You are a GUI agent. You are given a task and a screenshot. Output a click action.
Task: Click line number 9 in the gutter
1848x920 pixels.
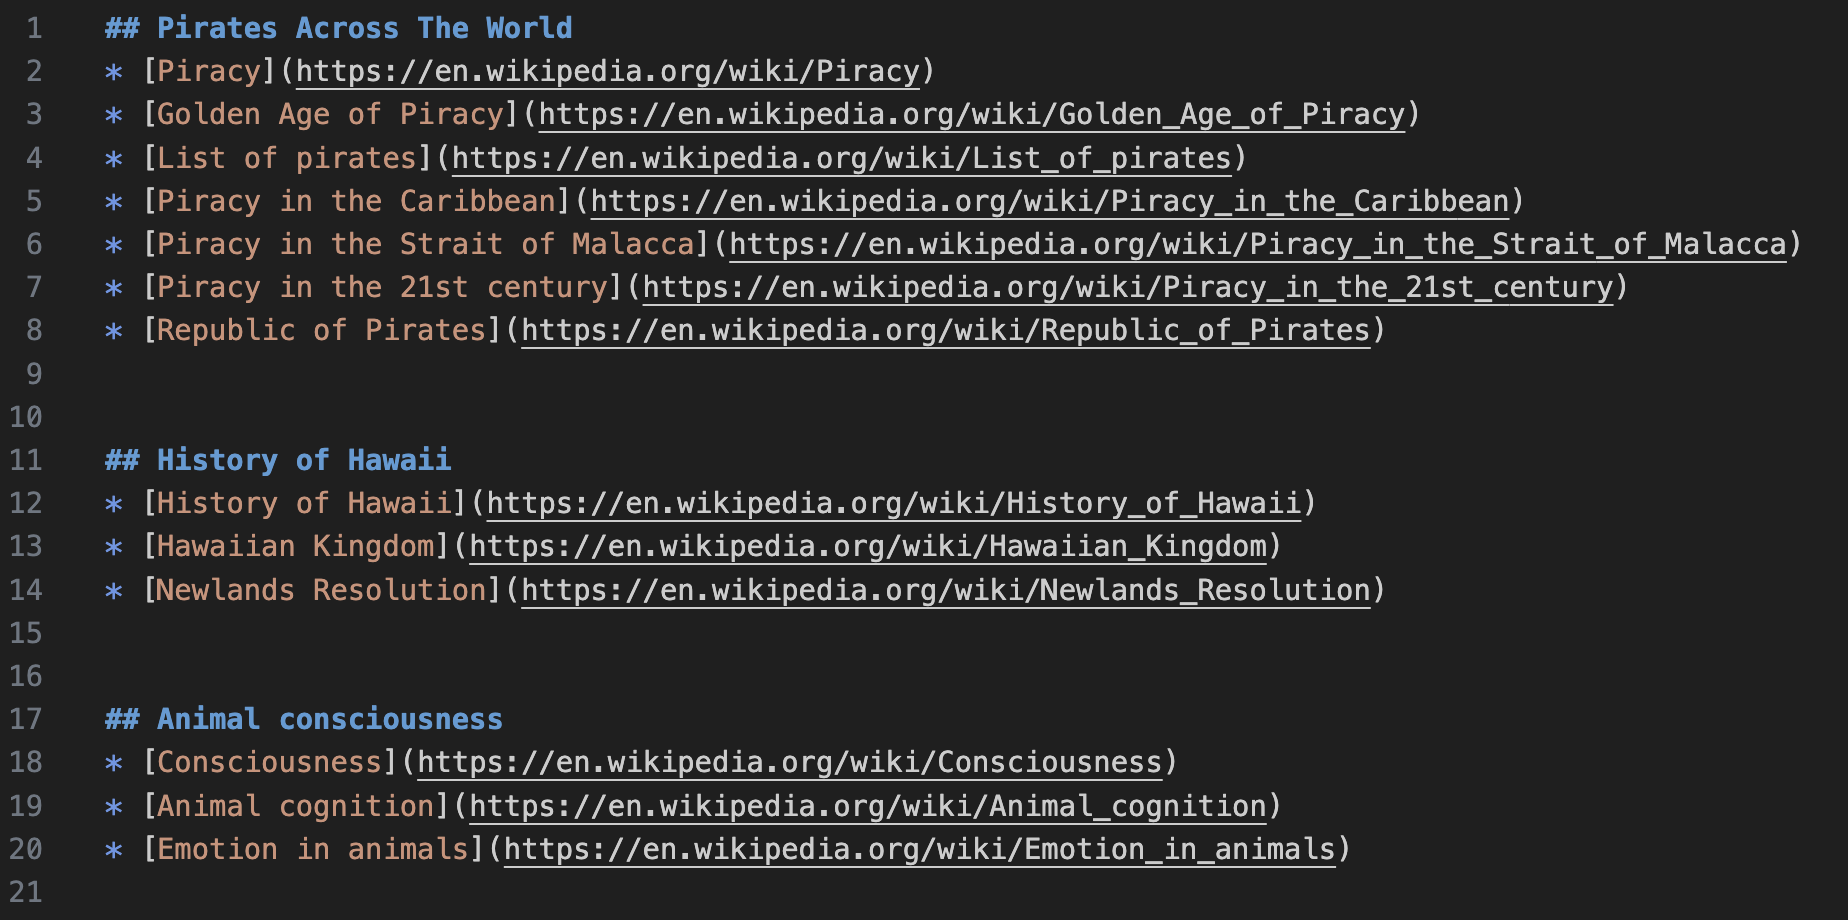tap(34, 374)
